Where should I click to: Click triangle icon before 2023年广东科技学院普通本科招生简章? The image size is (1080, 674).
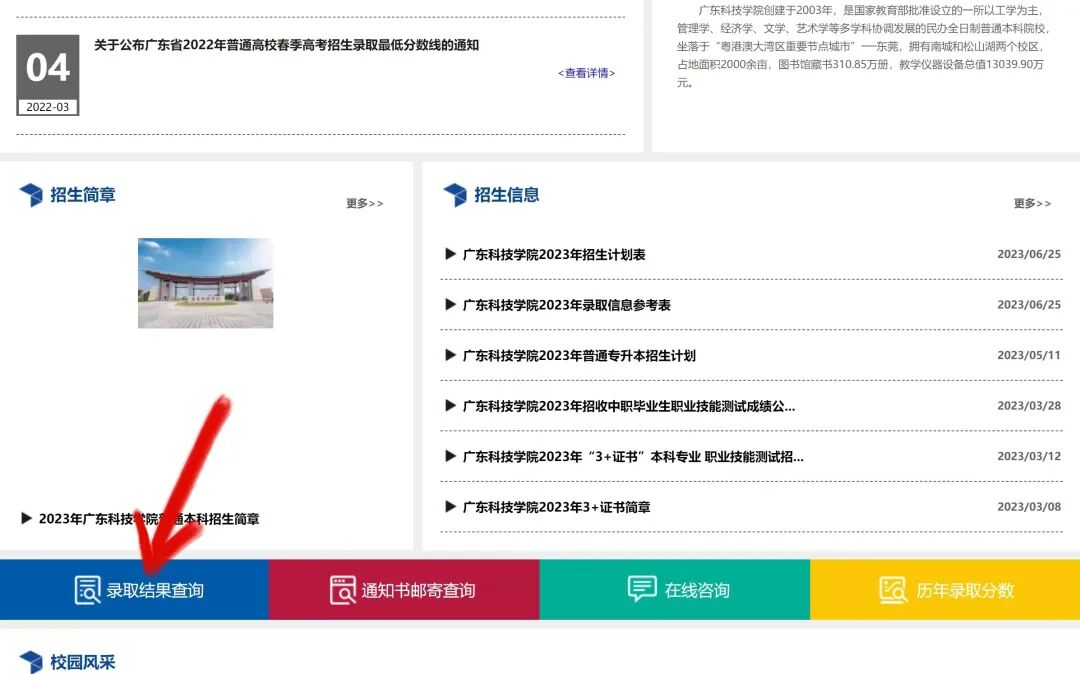(25, 518)
